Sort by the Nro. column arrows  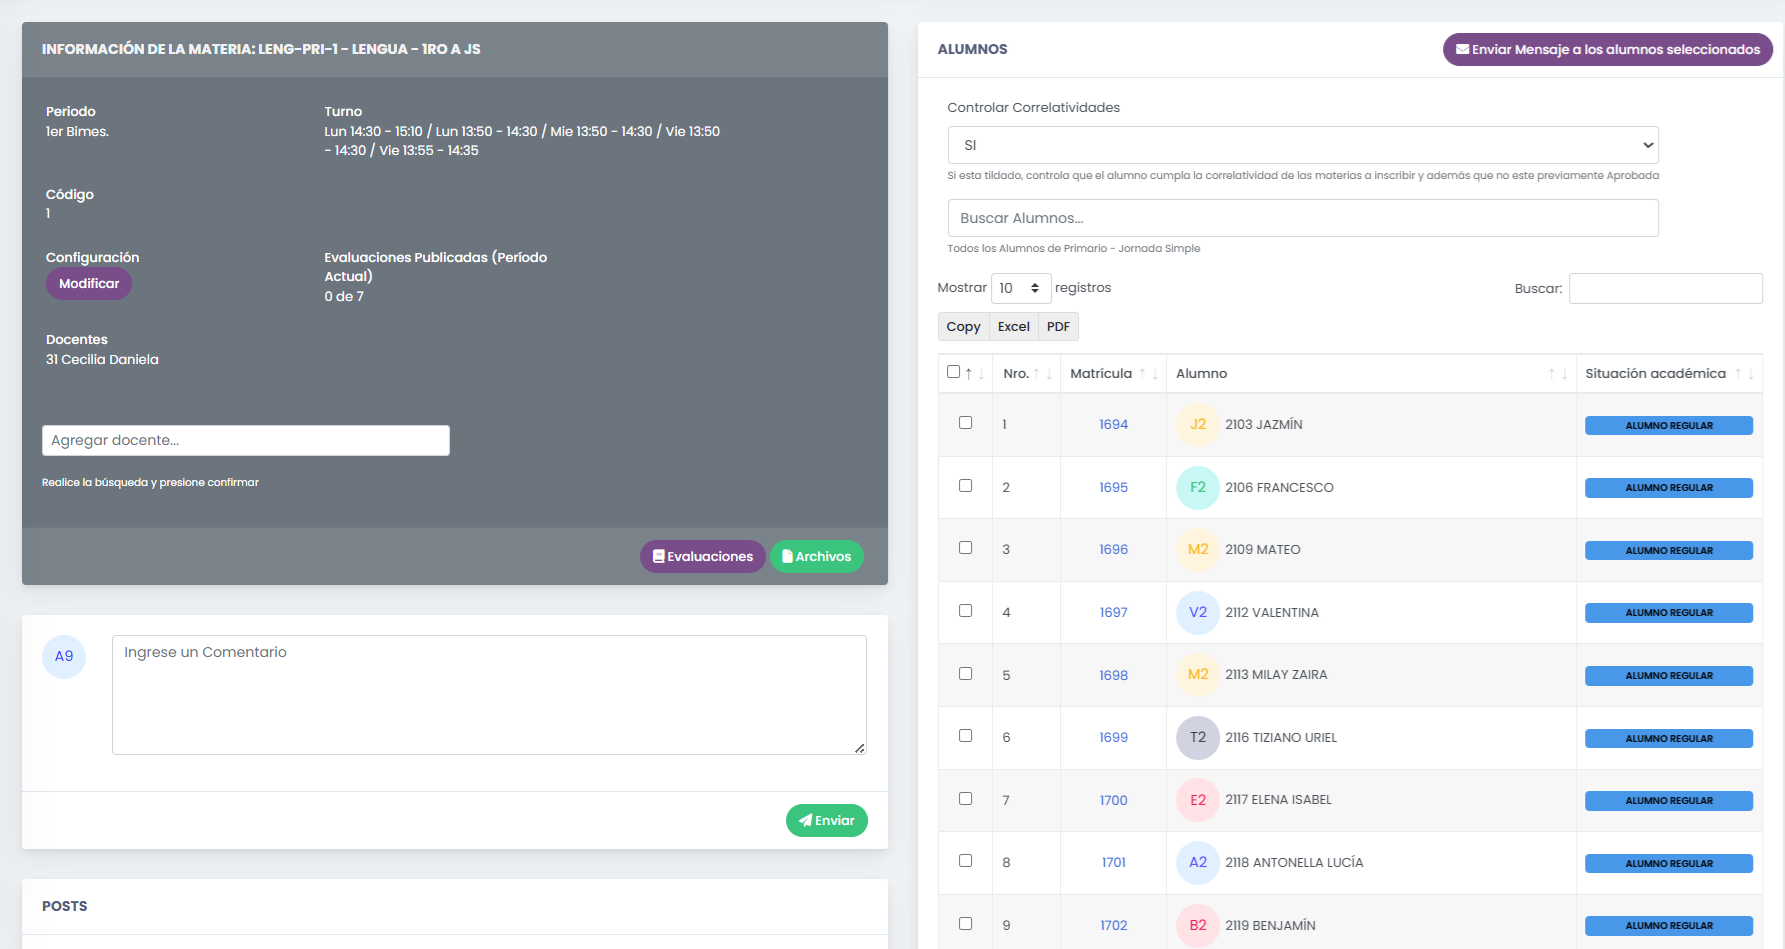1042,374
